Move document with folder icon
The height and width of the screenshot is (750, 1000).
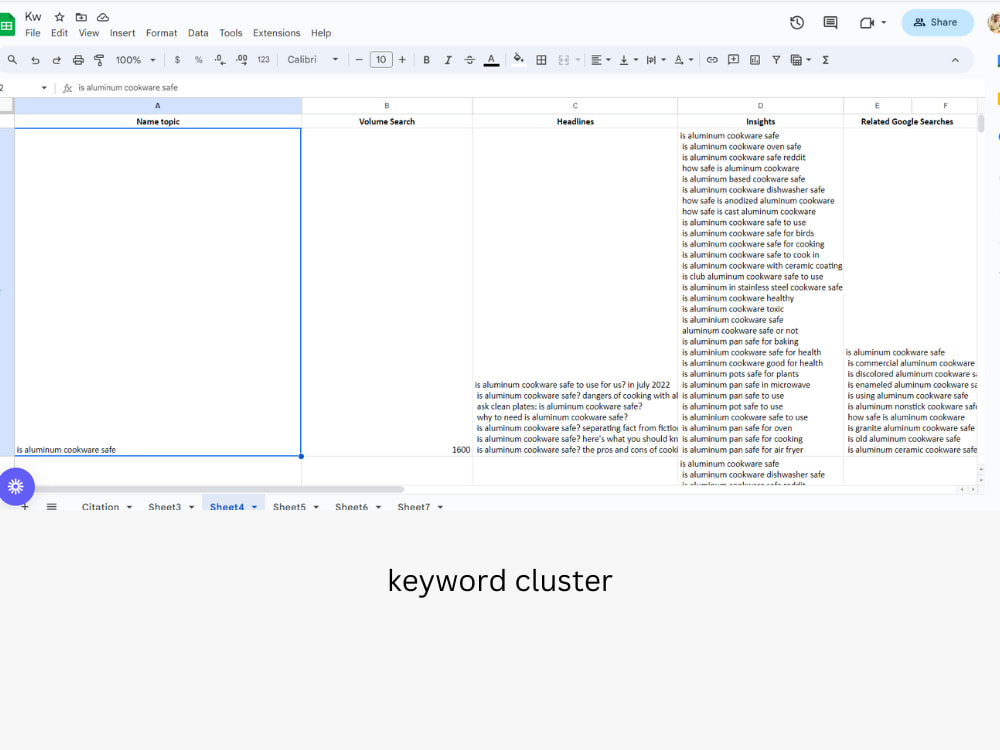pos(81,17)
